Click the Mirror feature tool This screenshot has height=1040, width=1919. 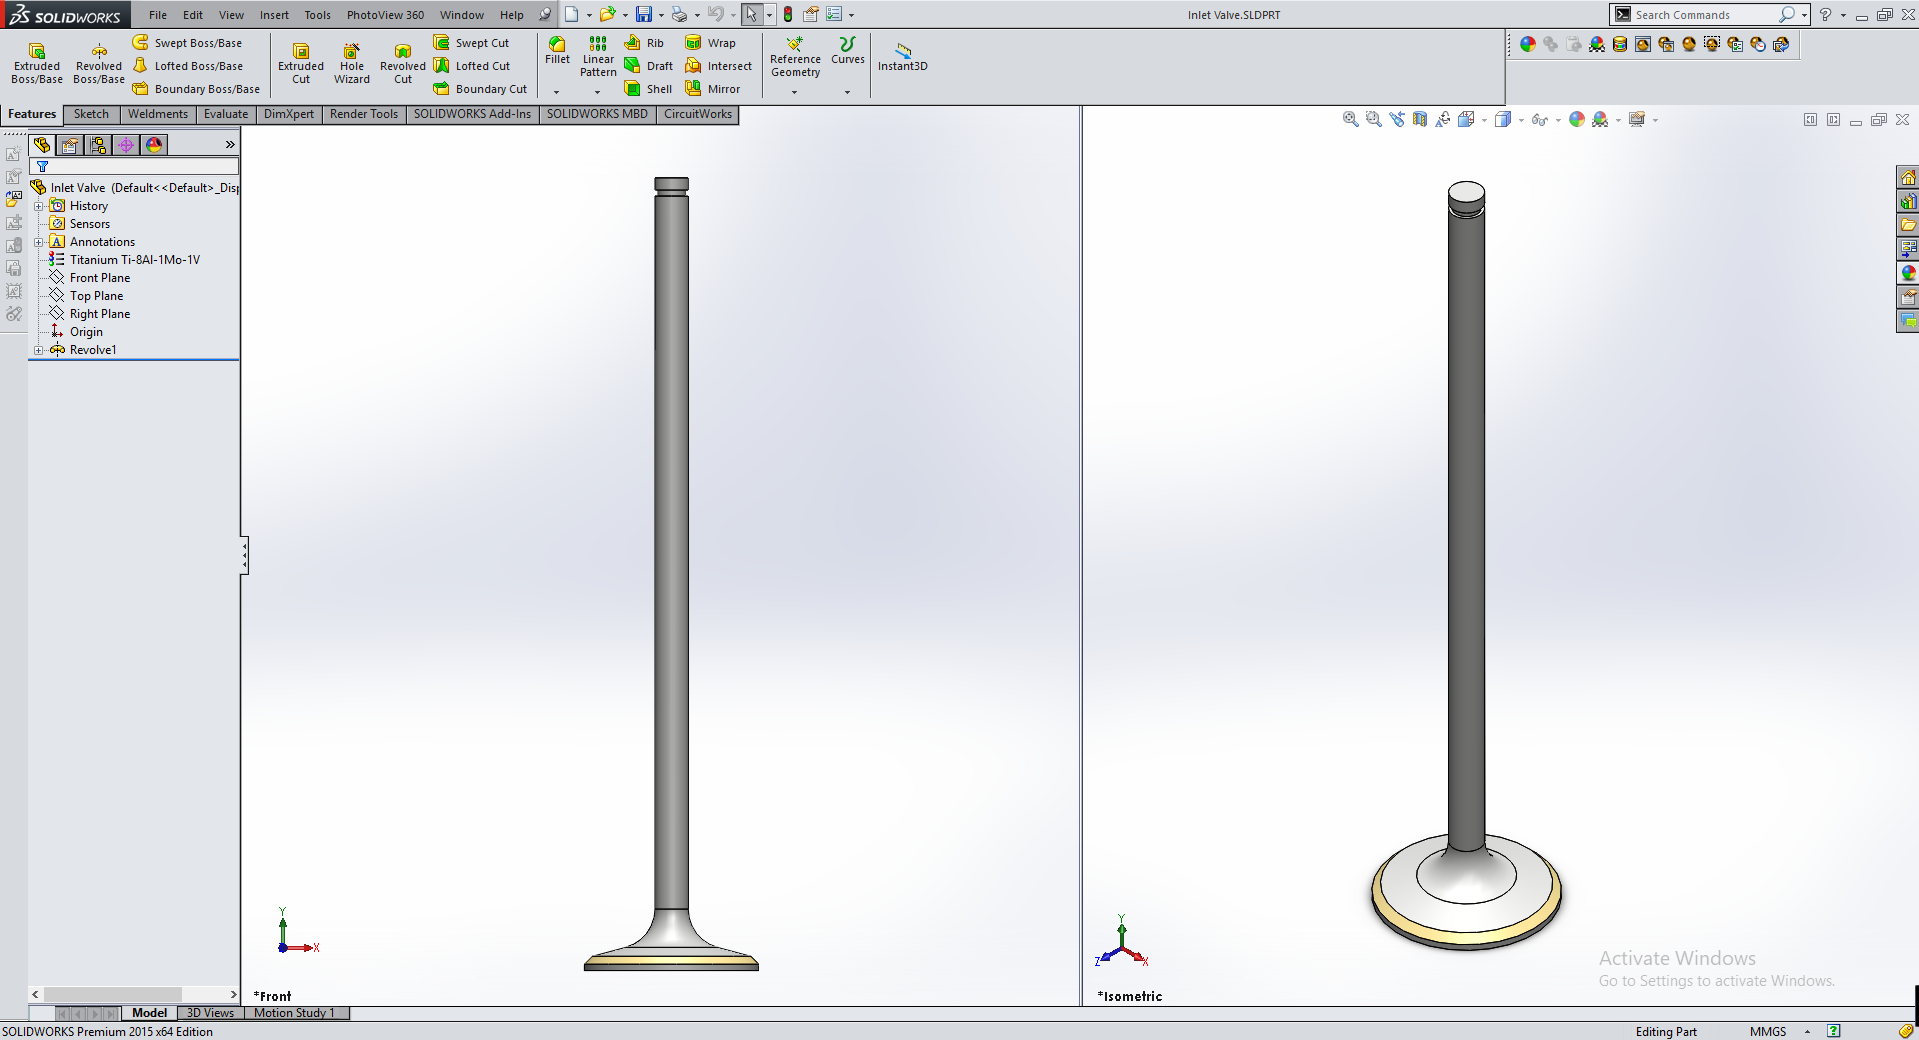pos(712,89)
